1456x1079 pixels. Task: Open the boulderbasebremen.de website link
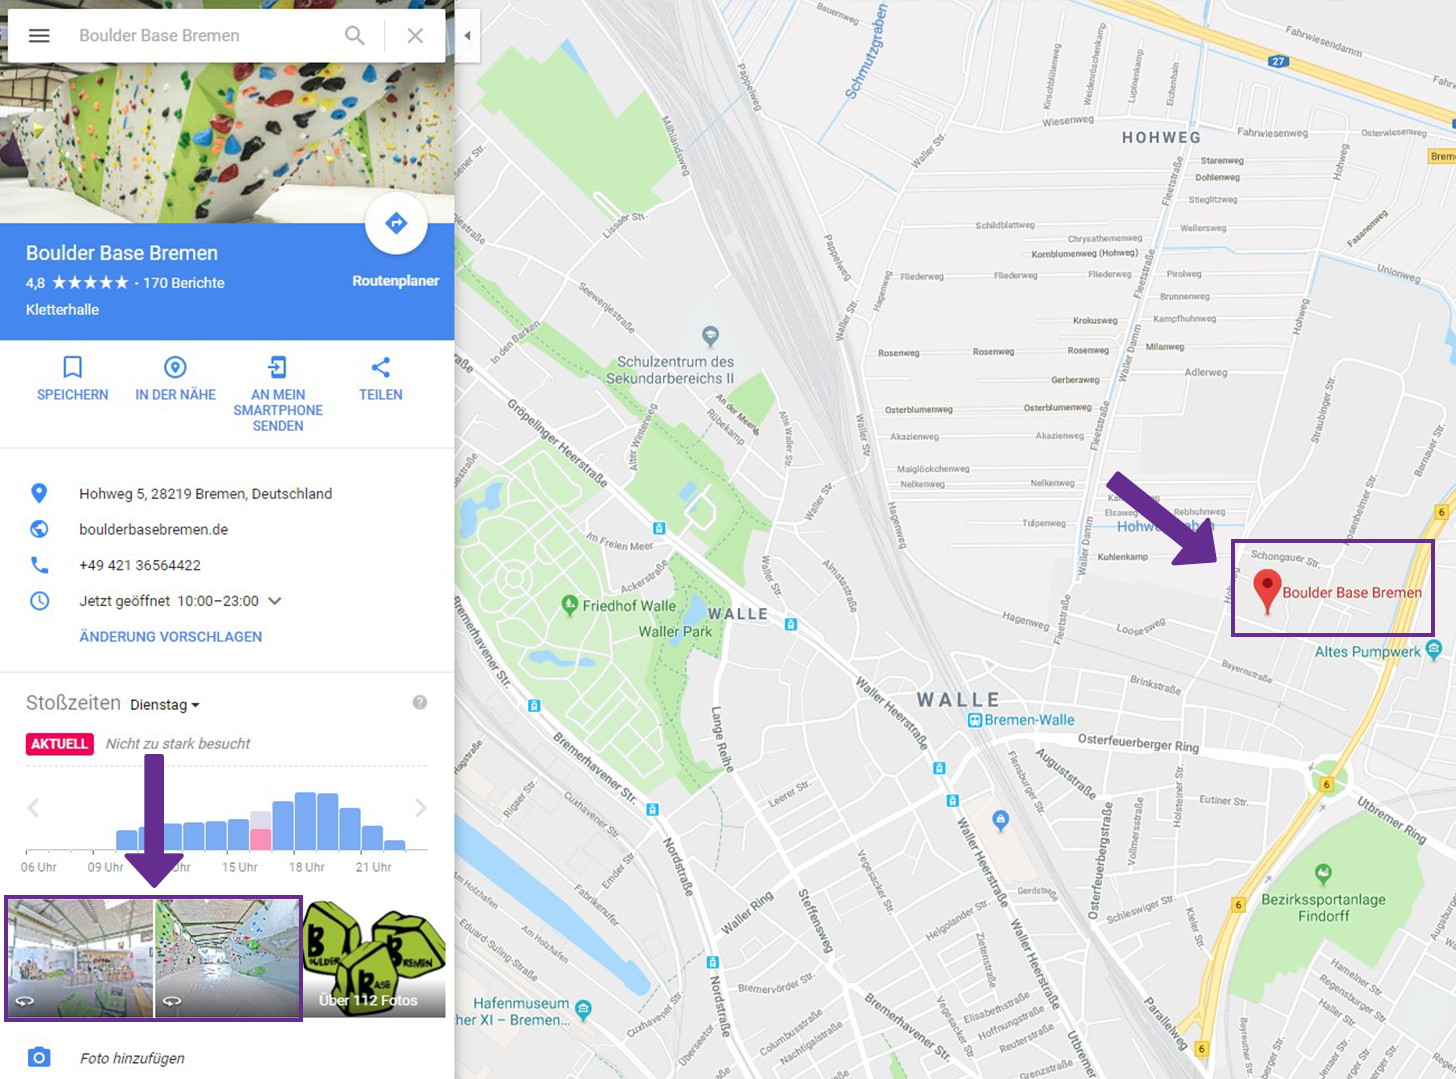coord(153,529)
